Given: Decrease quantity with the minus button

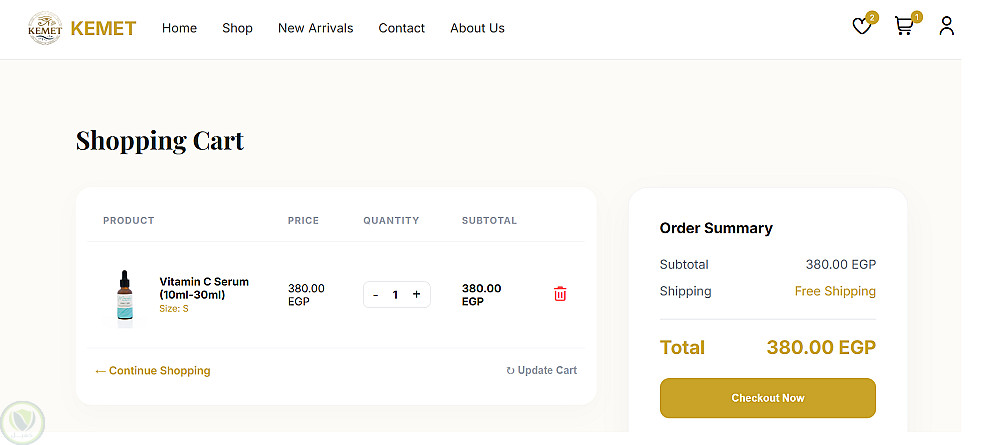Looking at the screenshot, I should coord(376,295).
